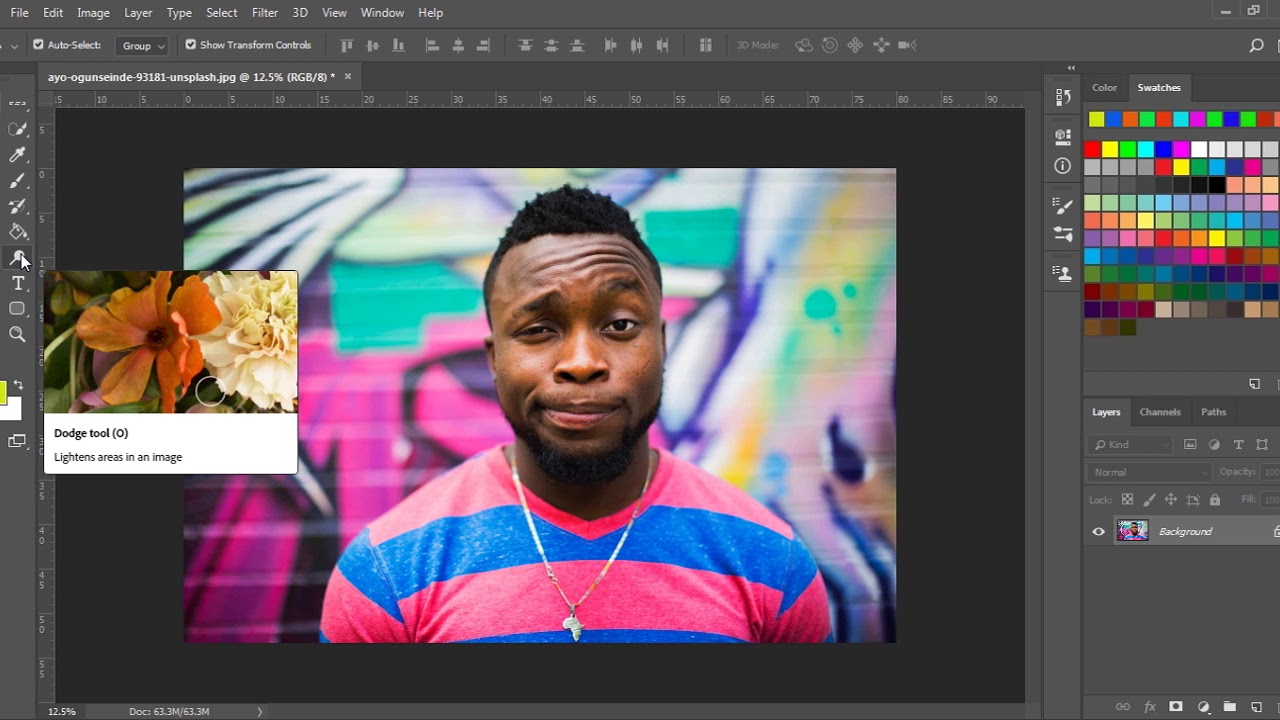Select the Quick Selection tool
The image size is (1280, 720).
17,129
